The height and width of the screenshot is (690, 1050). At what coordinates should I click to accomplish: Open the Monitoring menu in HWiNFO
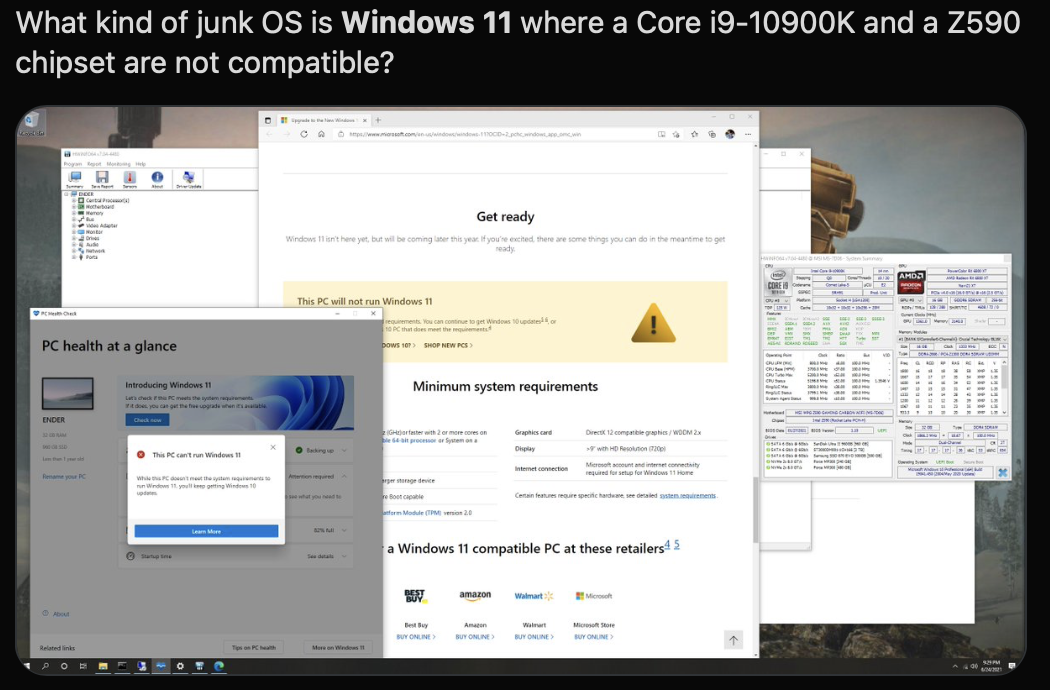[x=119, y=164]
